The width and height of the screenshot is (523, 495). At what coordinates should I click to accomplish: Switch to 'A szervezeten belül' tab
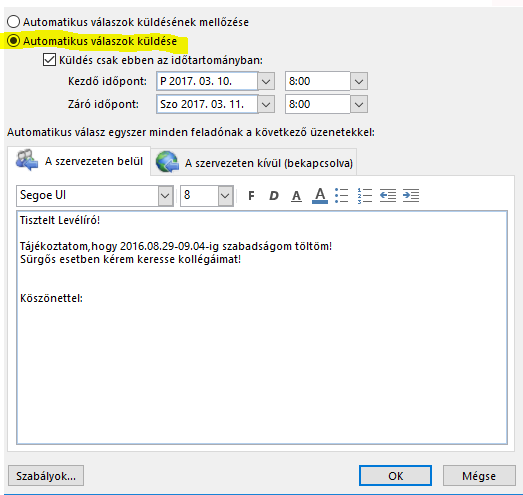(x=79, y=161)
